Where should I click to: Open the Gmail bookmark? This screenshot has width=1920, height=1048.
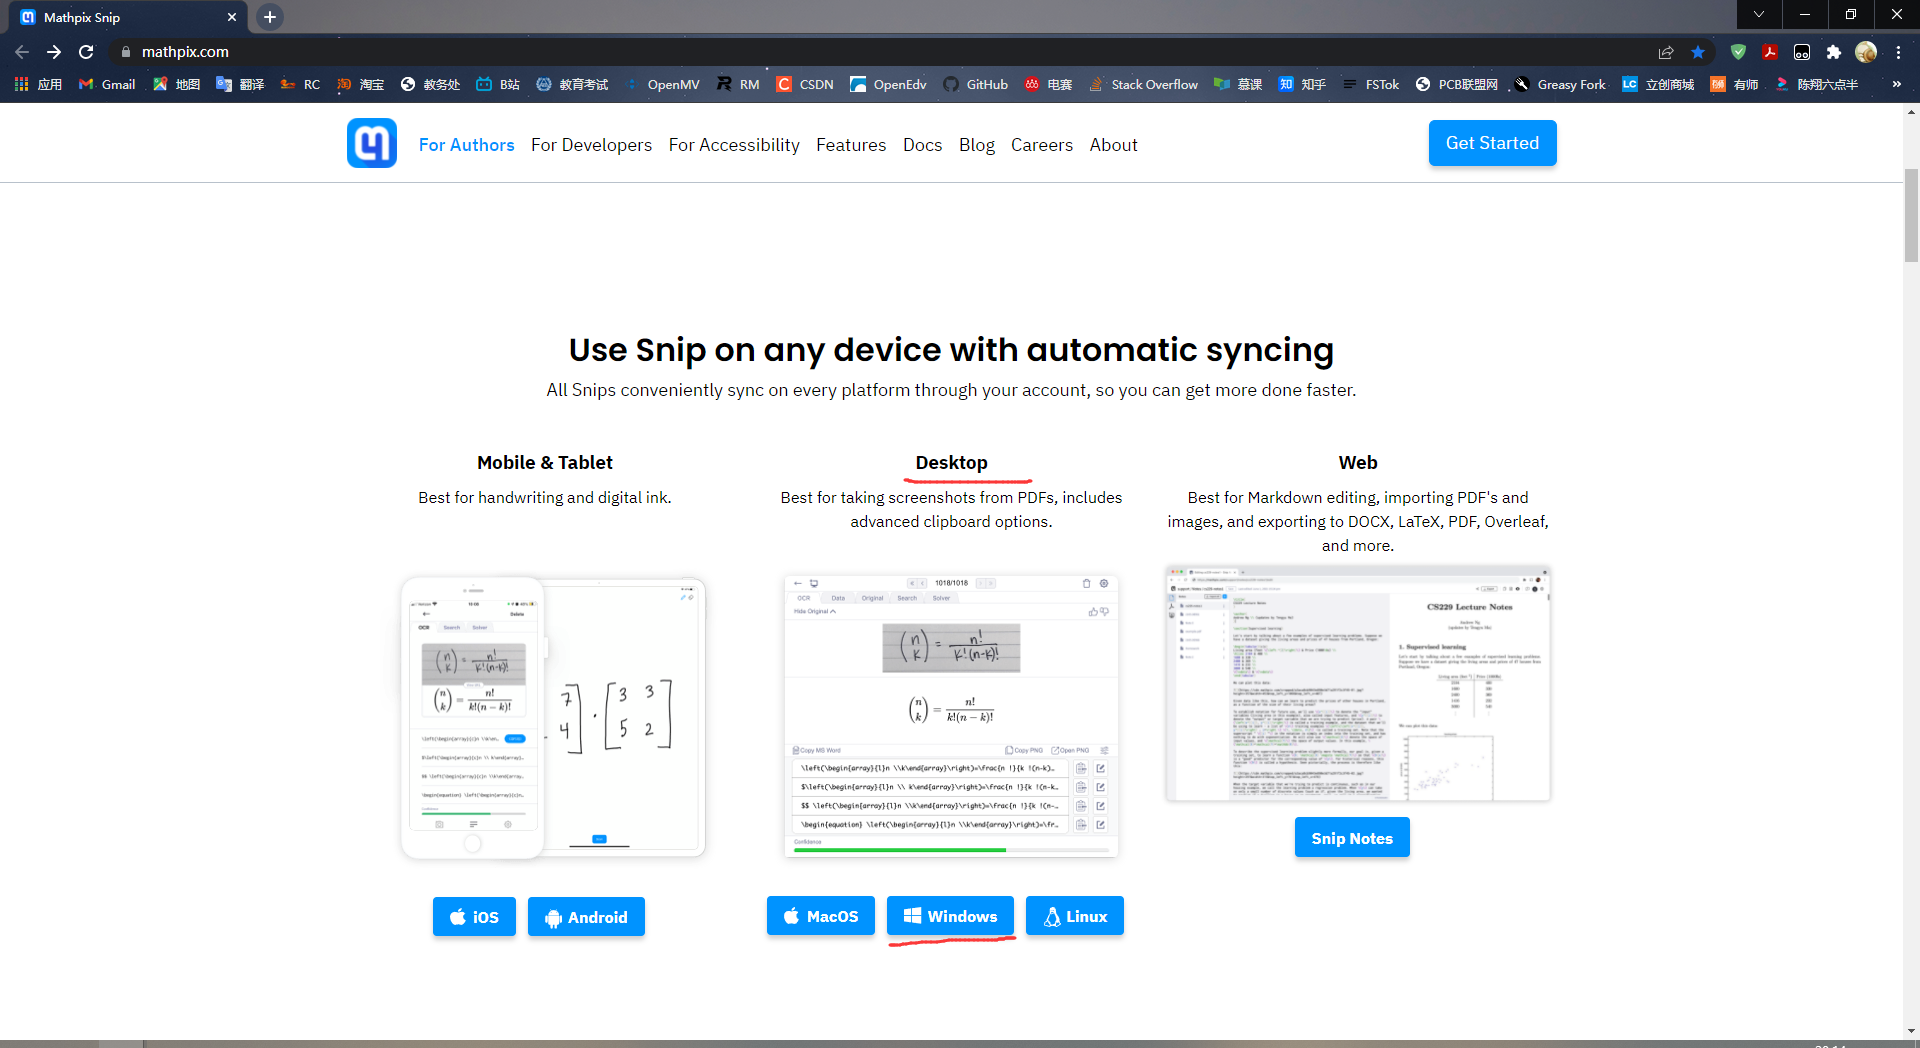[x=107, y=84]
